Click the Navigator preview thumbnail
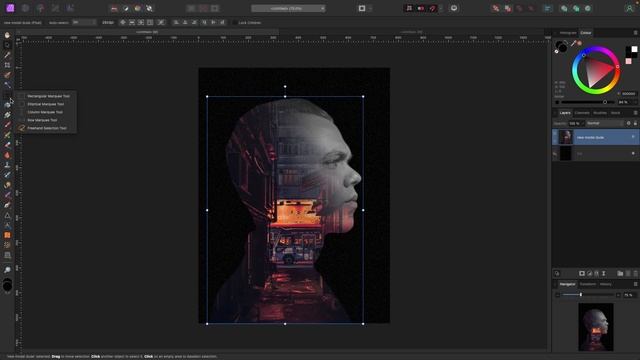 596,327
